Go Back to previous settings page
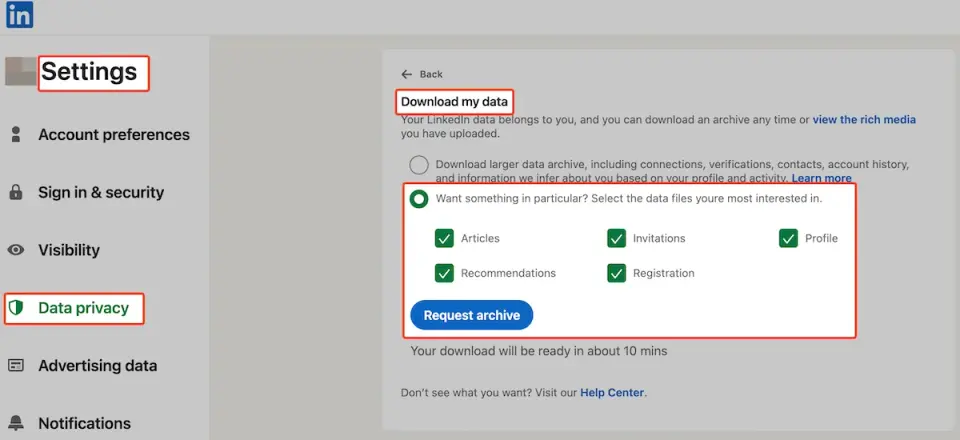This screenshot has height=440, width=960. click(x=431, y=74)
